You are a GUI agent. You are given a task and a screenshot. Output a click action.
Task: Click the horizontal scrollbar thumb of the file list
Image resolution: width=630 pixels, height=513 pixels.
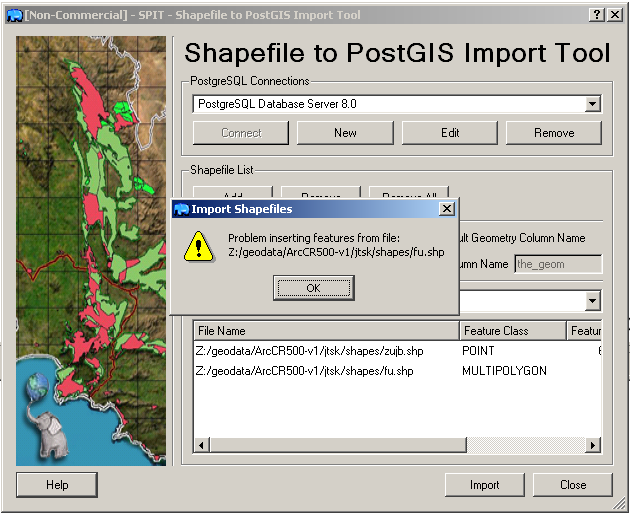[x=338, y=445]
